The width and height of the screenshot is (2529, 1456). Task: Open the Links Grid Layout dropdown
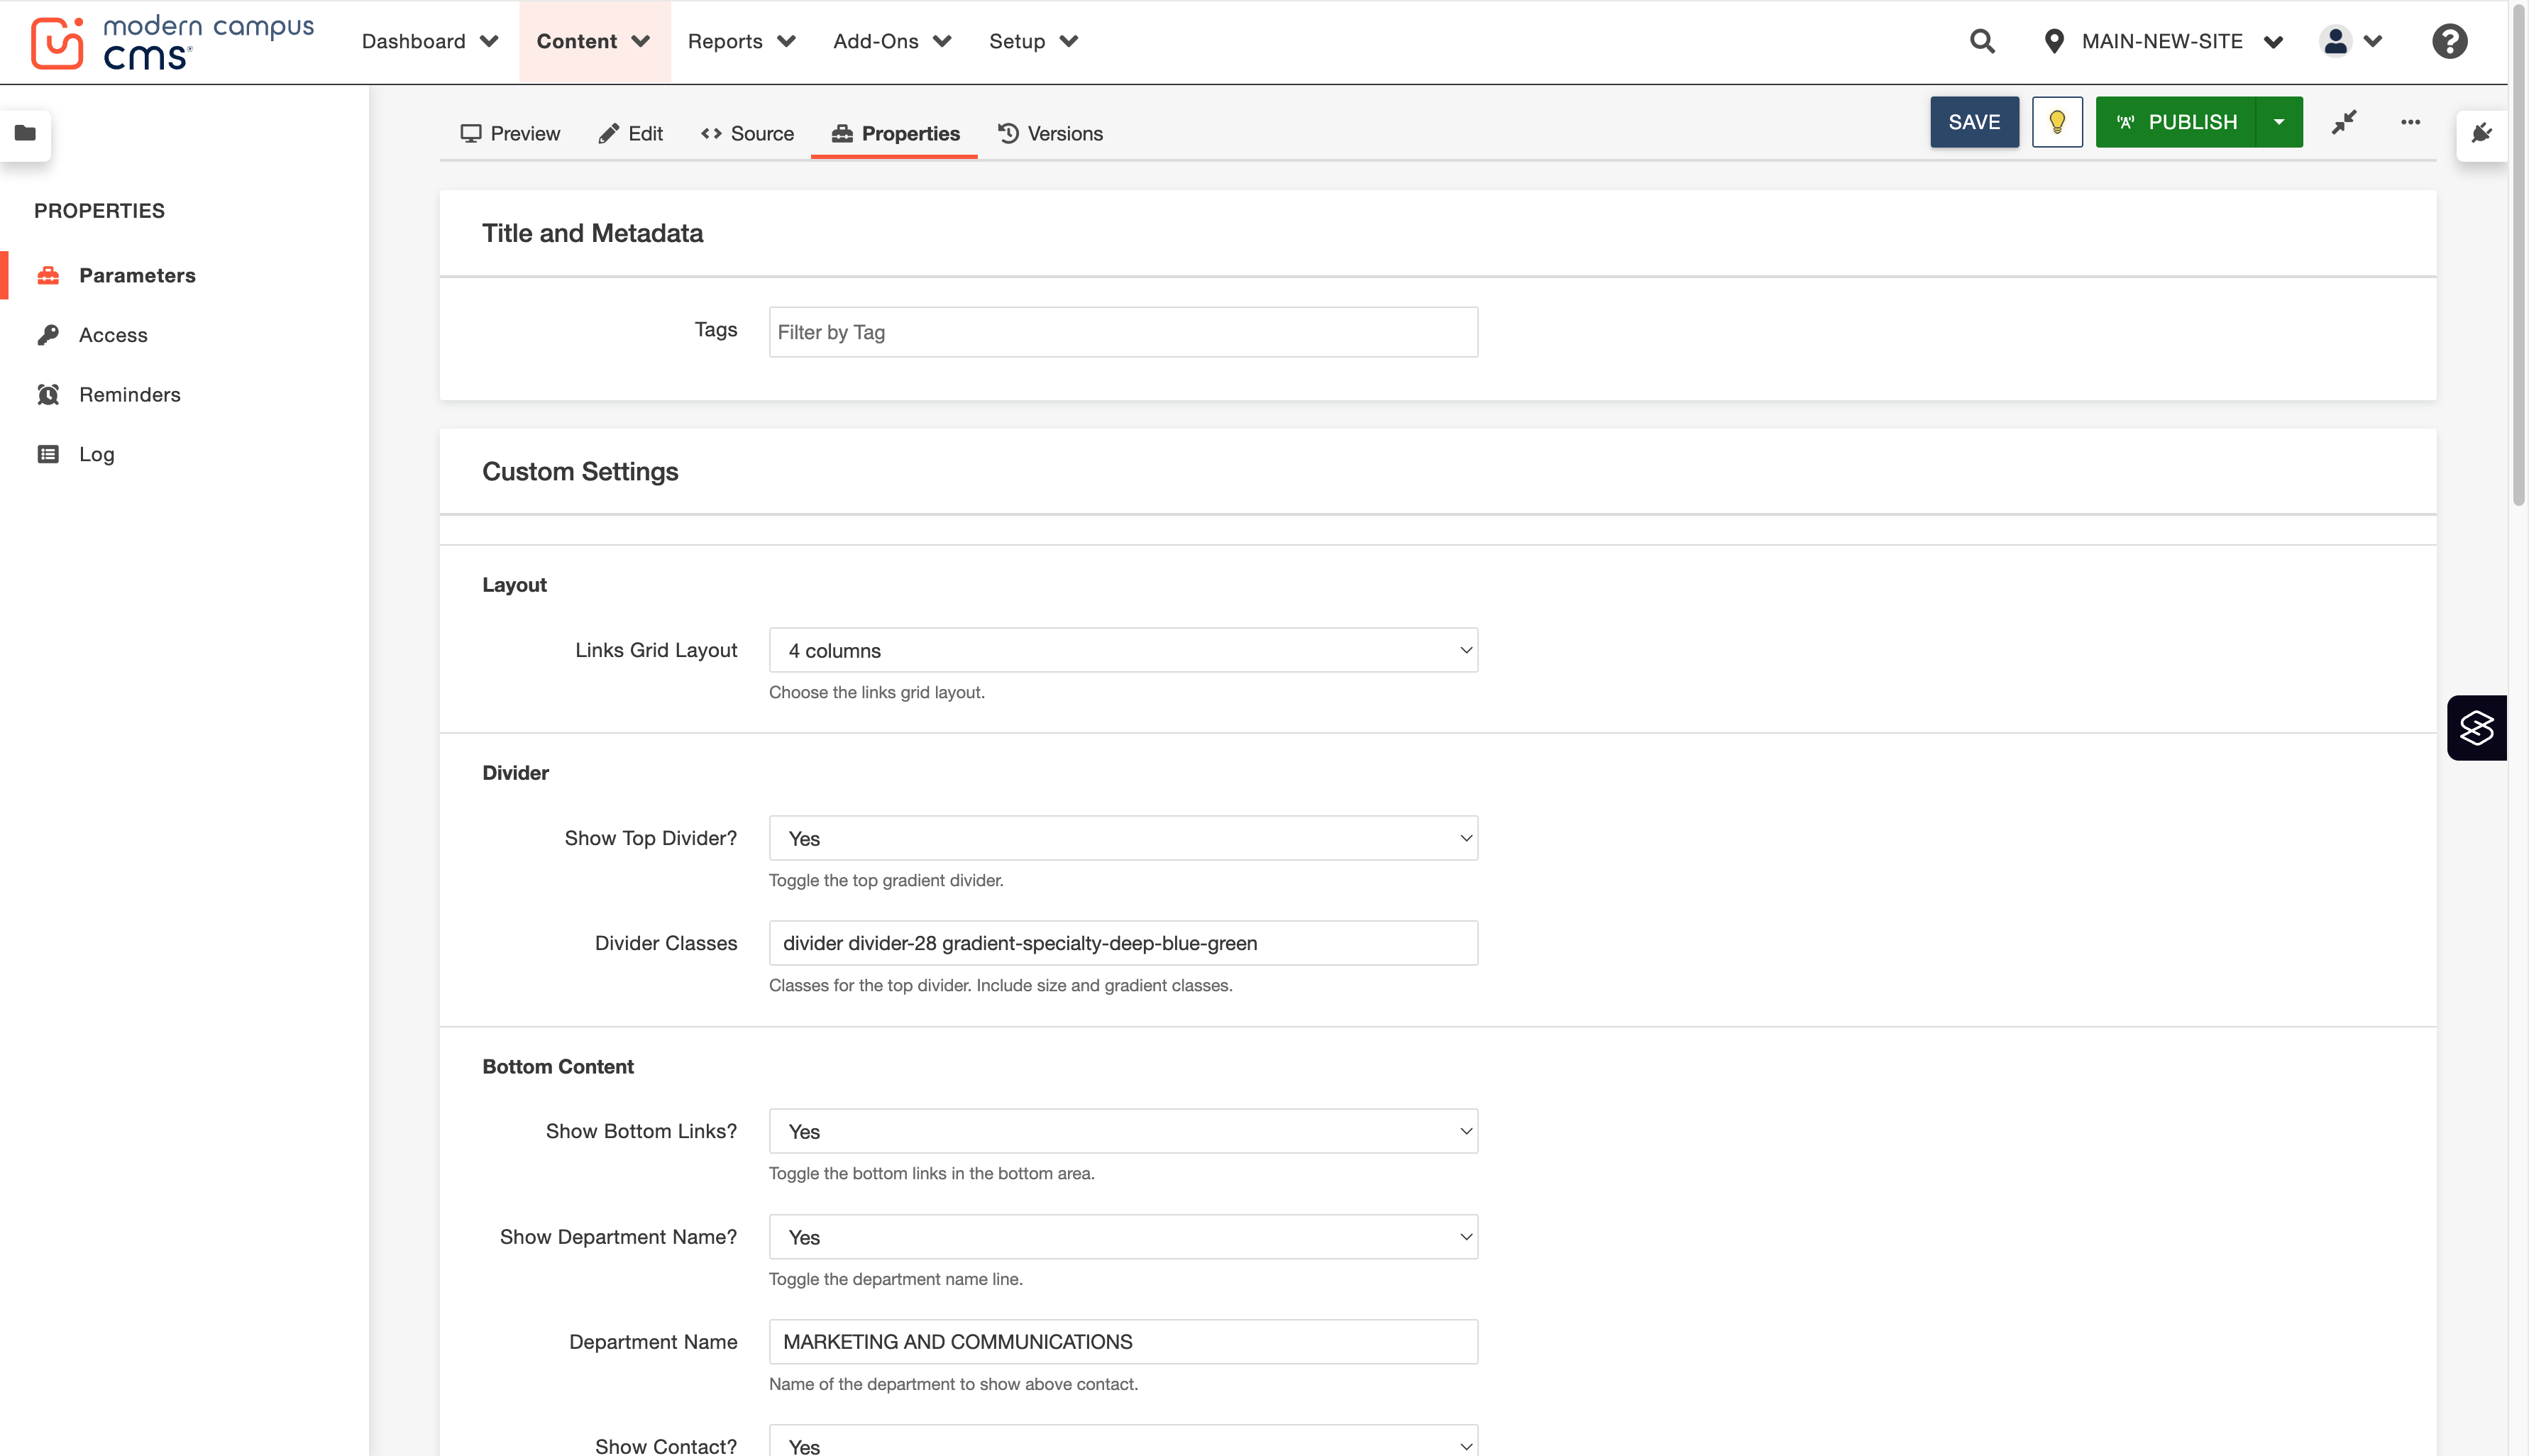click(1123, 650)
